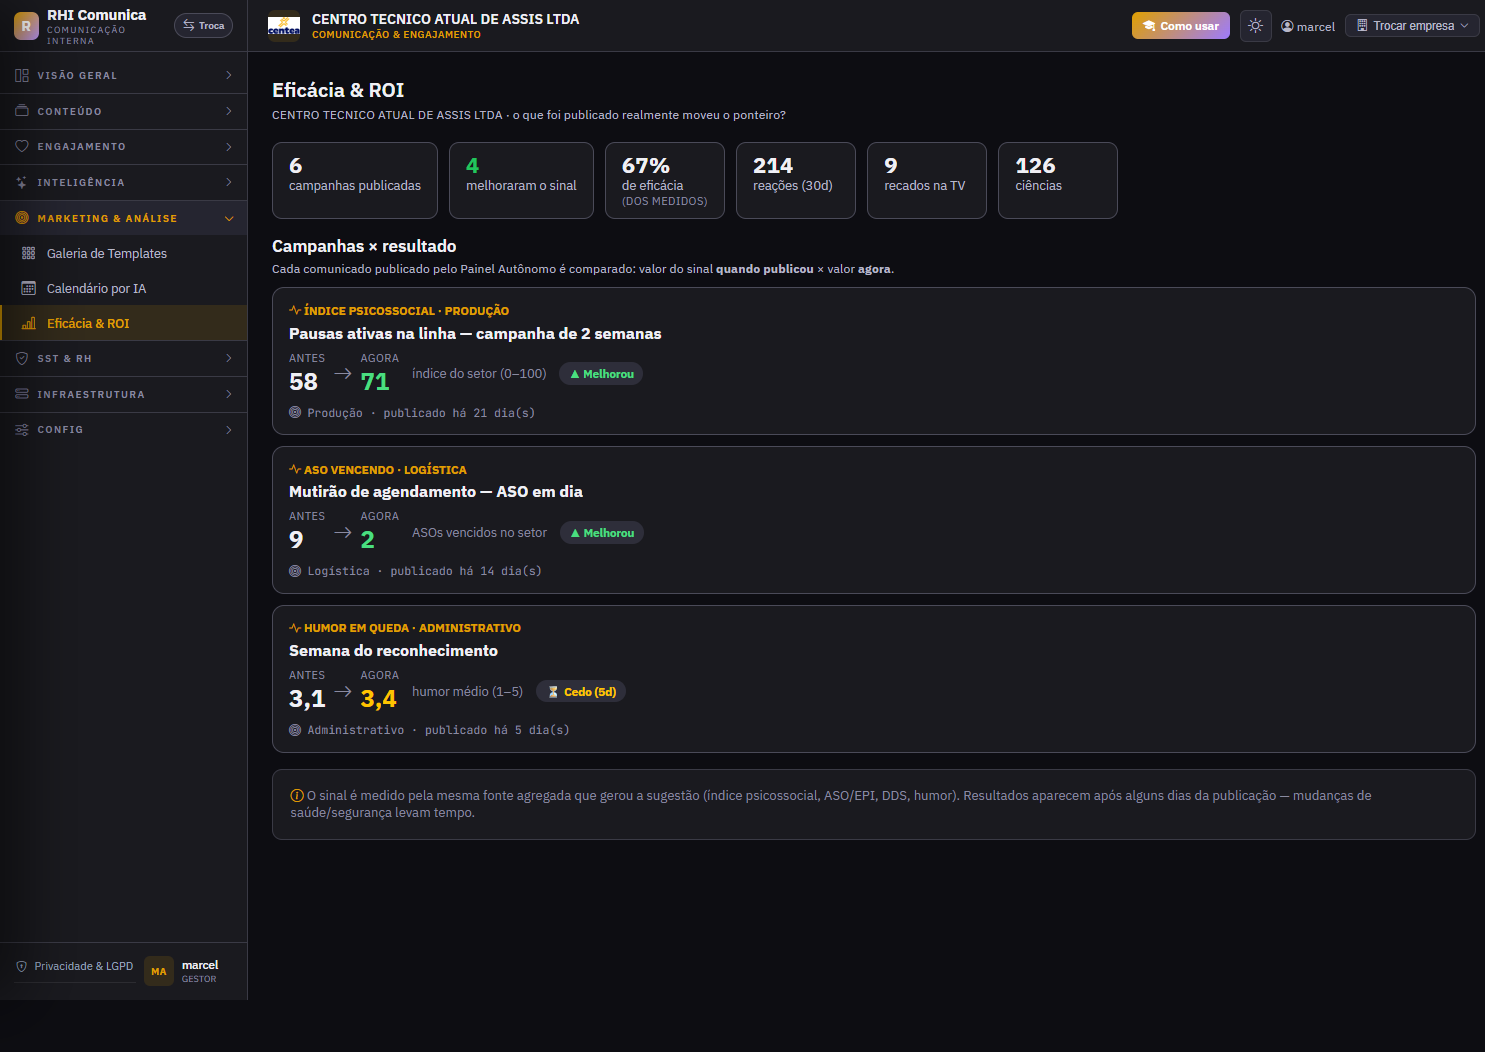Screen dimensions: 1485x1052
Task: Click the 214 reações (30d) card
Action: tap(796, 180)
